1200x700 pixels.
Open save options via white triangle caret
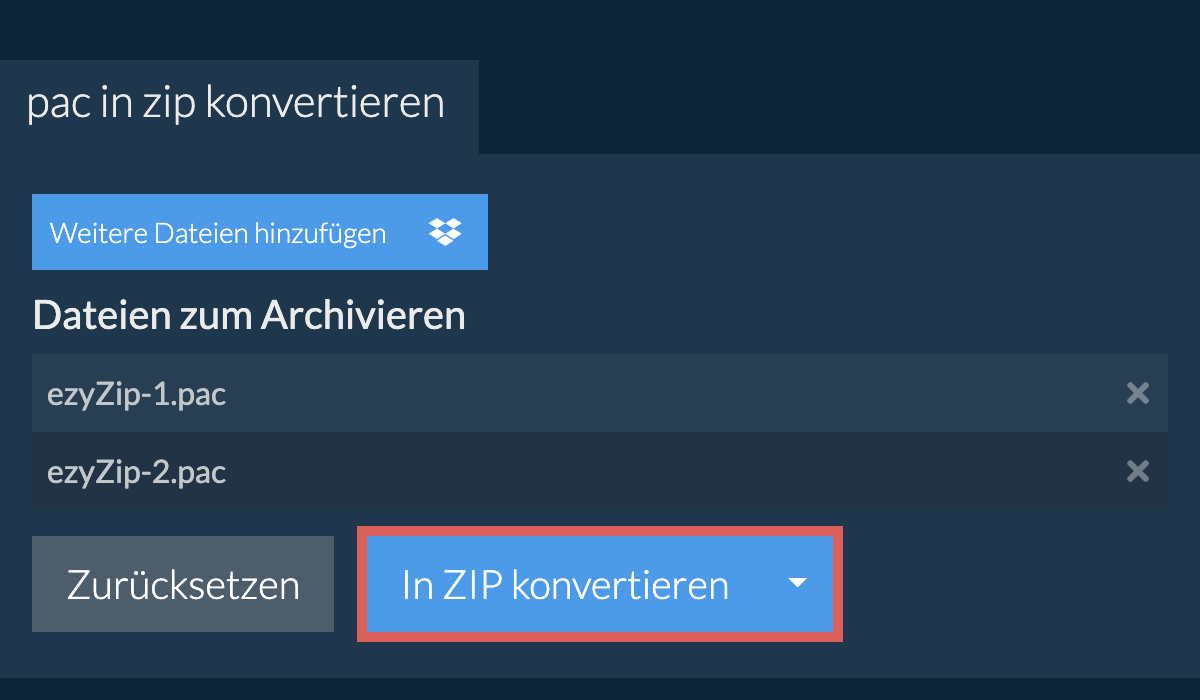(x=797, y=584)
